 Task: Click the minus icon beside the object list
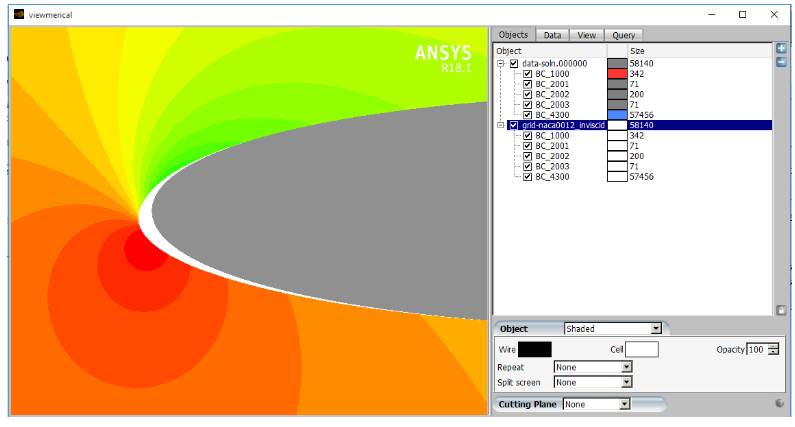(x=781, y=62)
